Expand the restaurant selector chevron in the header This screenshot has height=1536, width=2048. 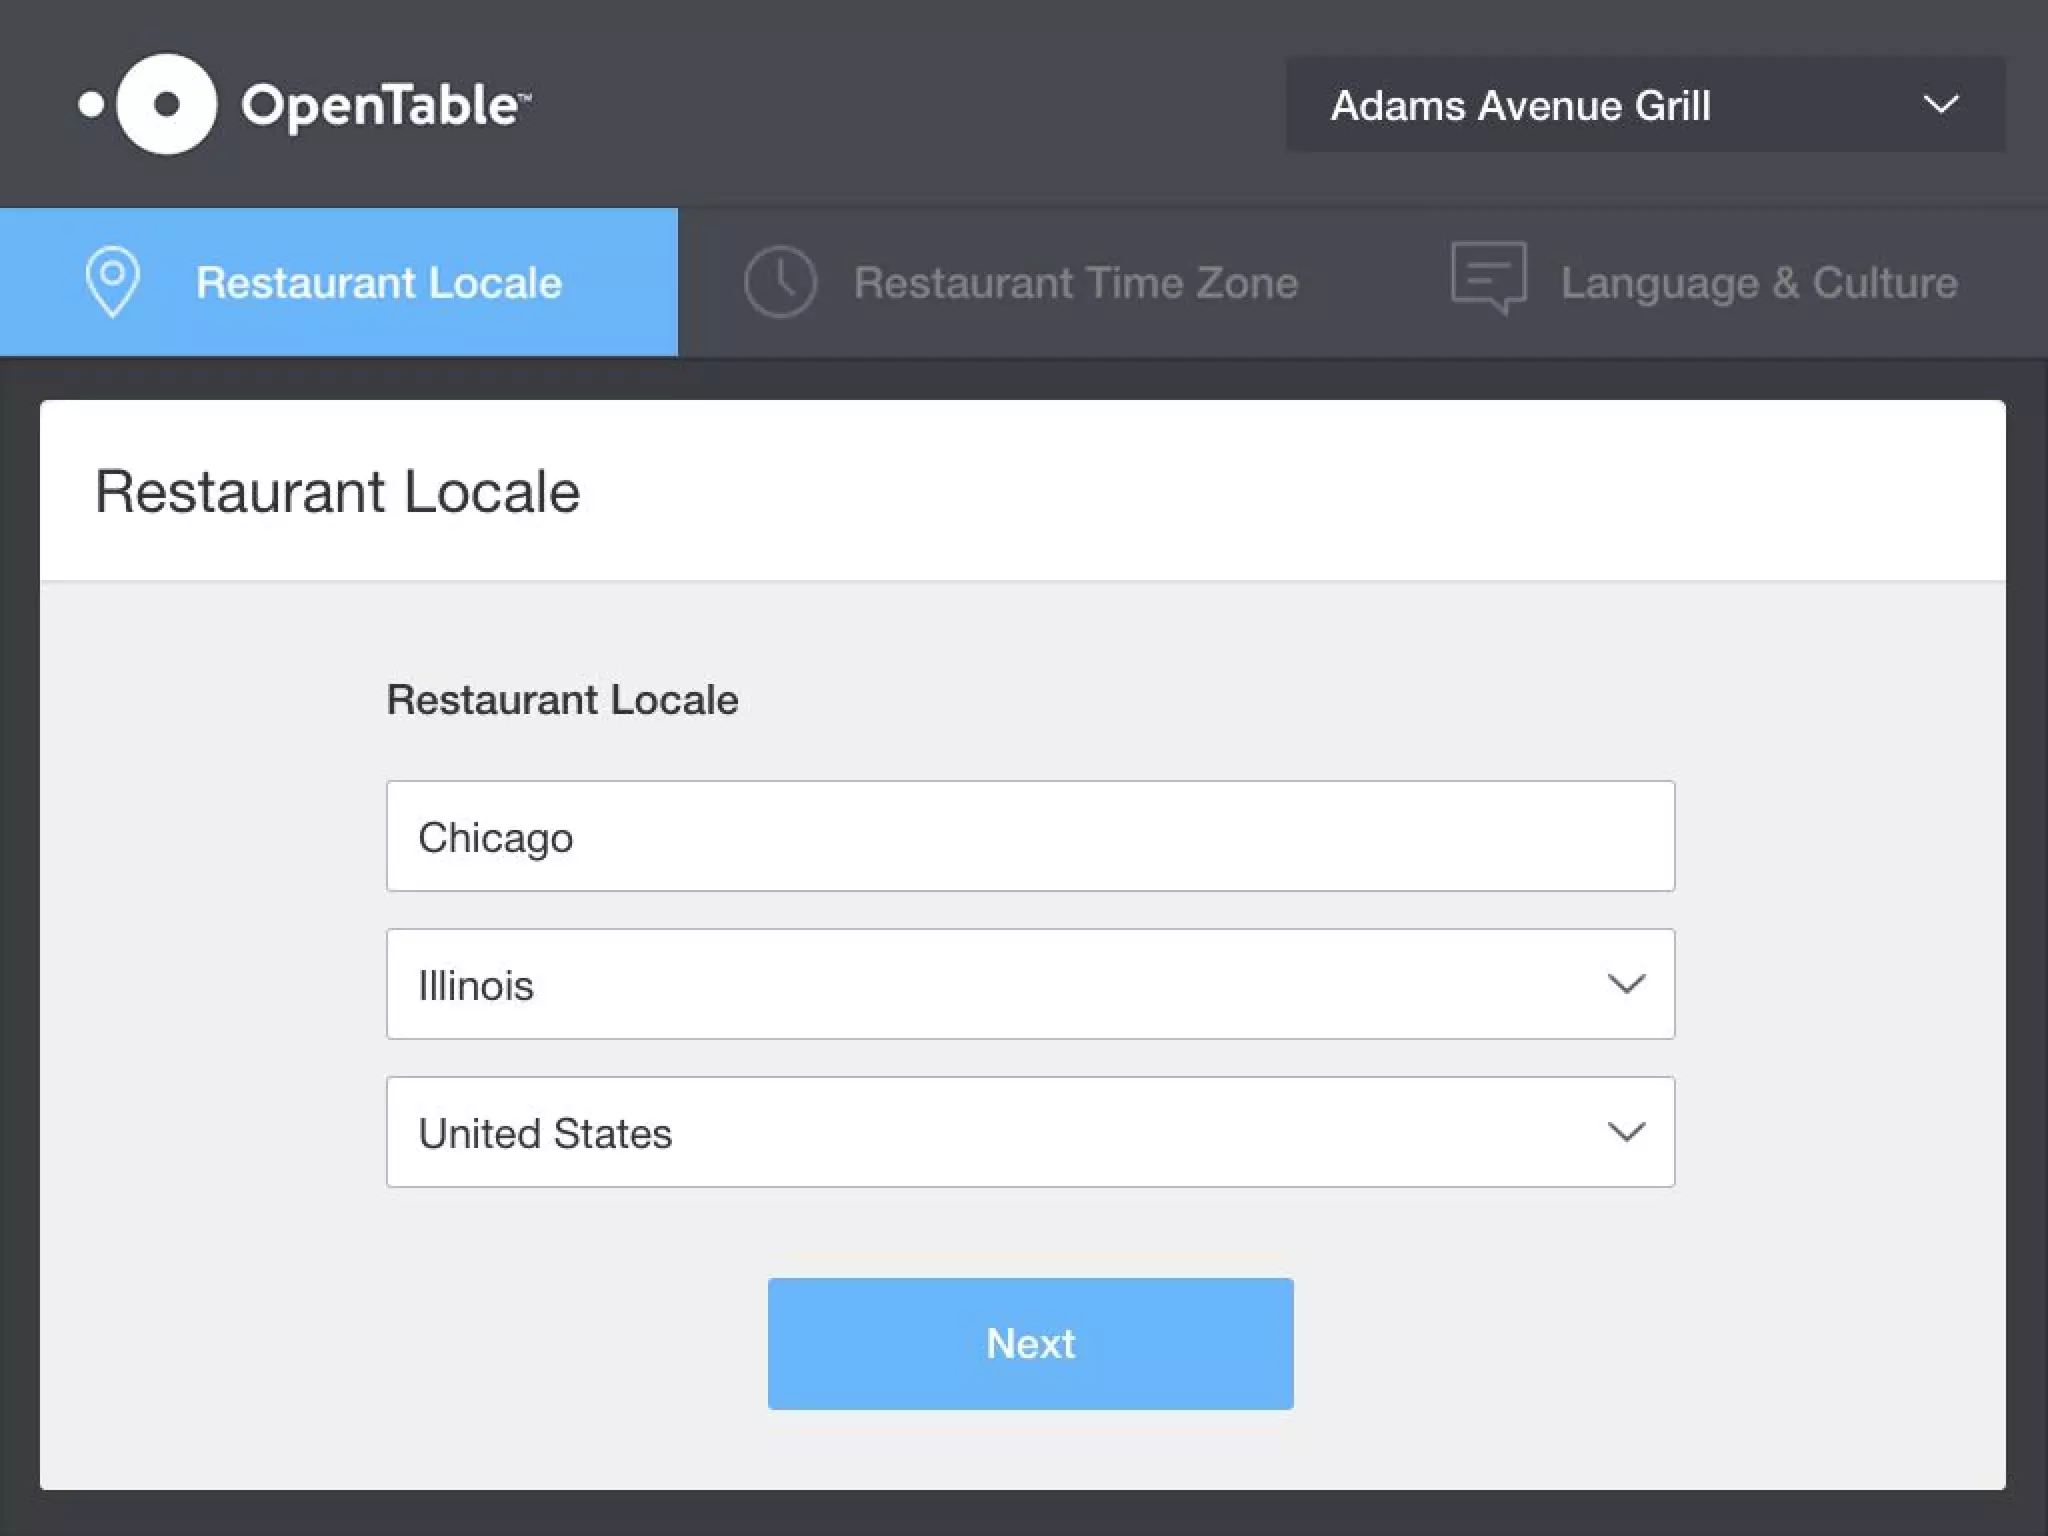pyautogui.click(x=1940, y=104)
